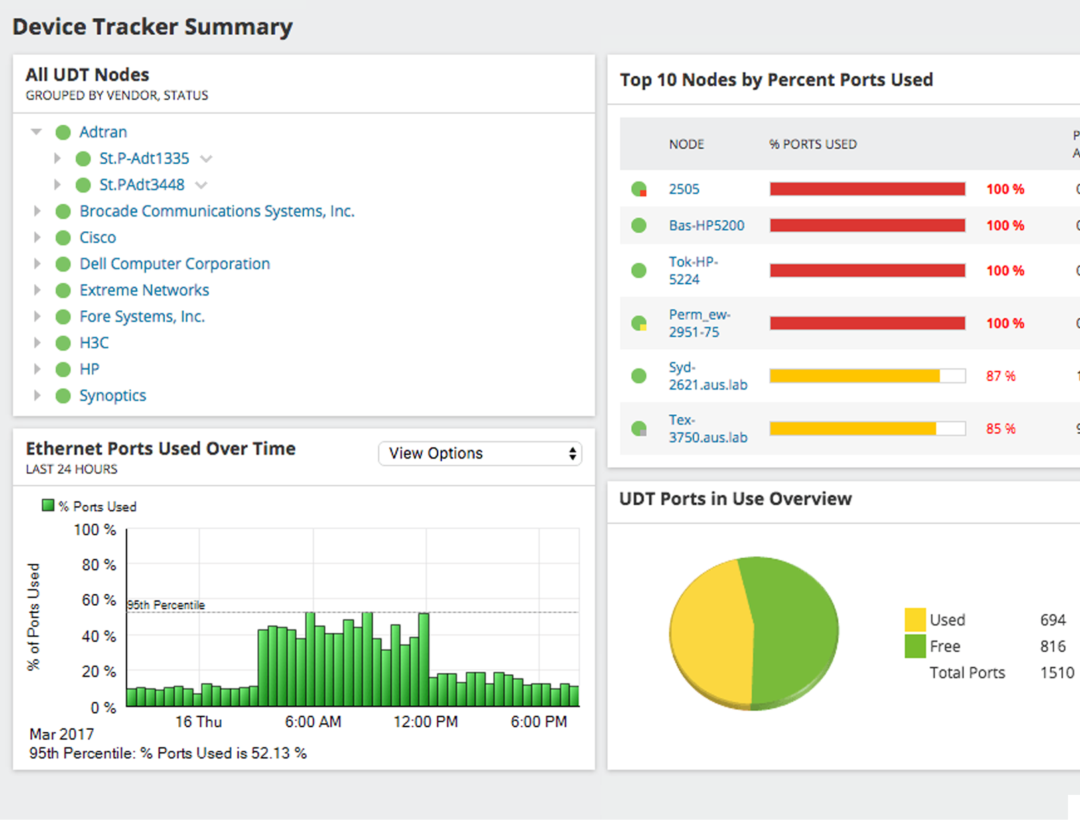1080x823 pixels.
Task: Expand the St.PAdt3448 node
Action: click(57, 185)
